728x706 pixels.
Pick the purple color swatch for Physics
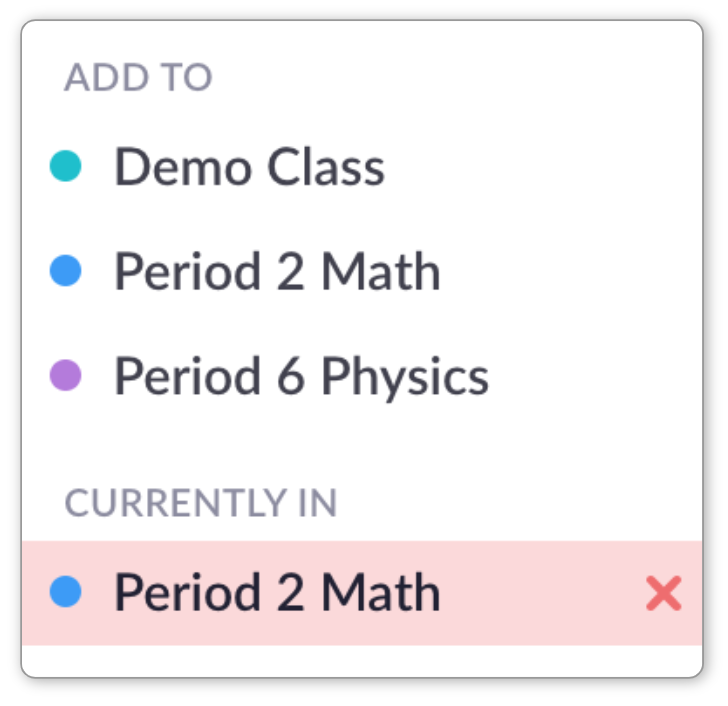click(66, 377)
